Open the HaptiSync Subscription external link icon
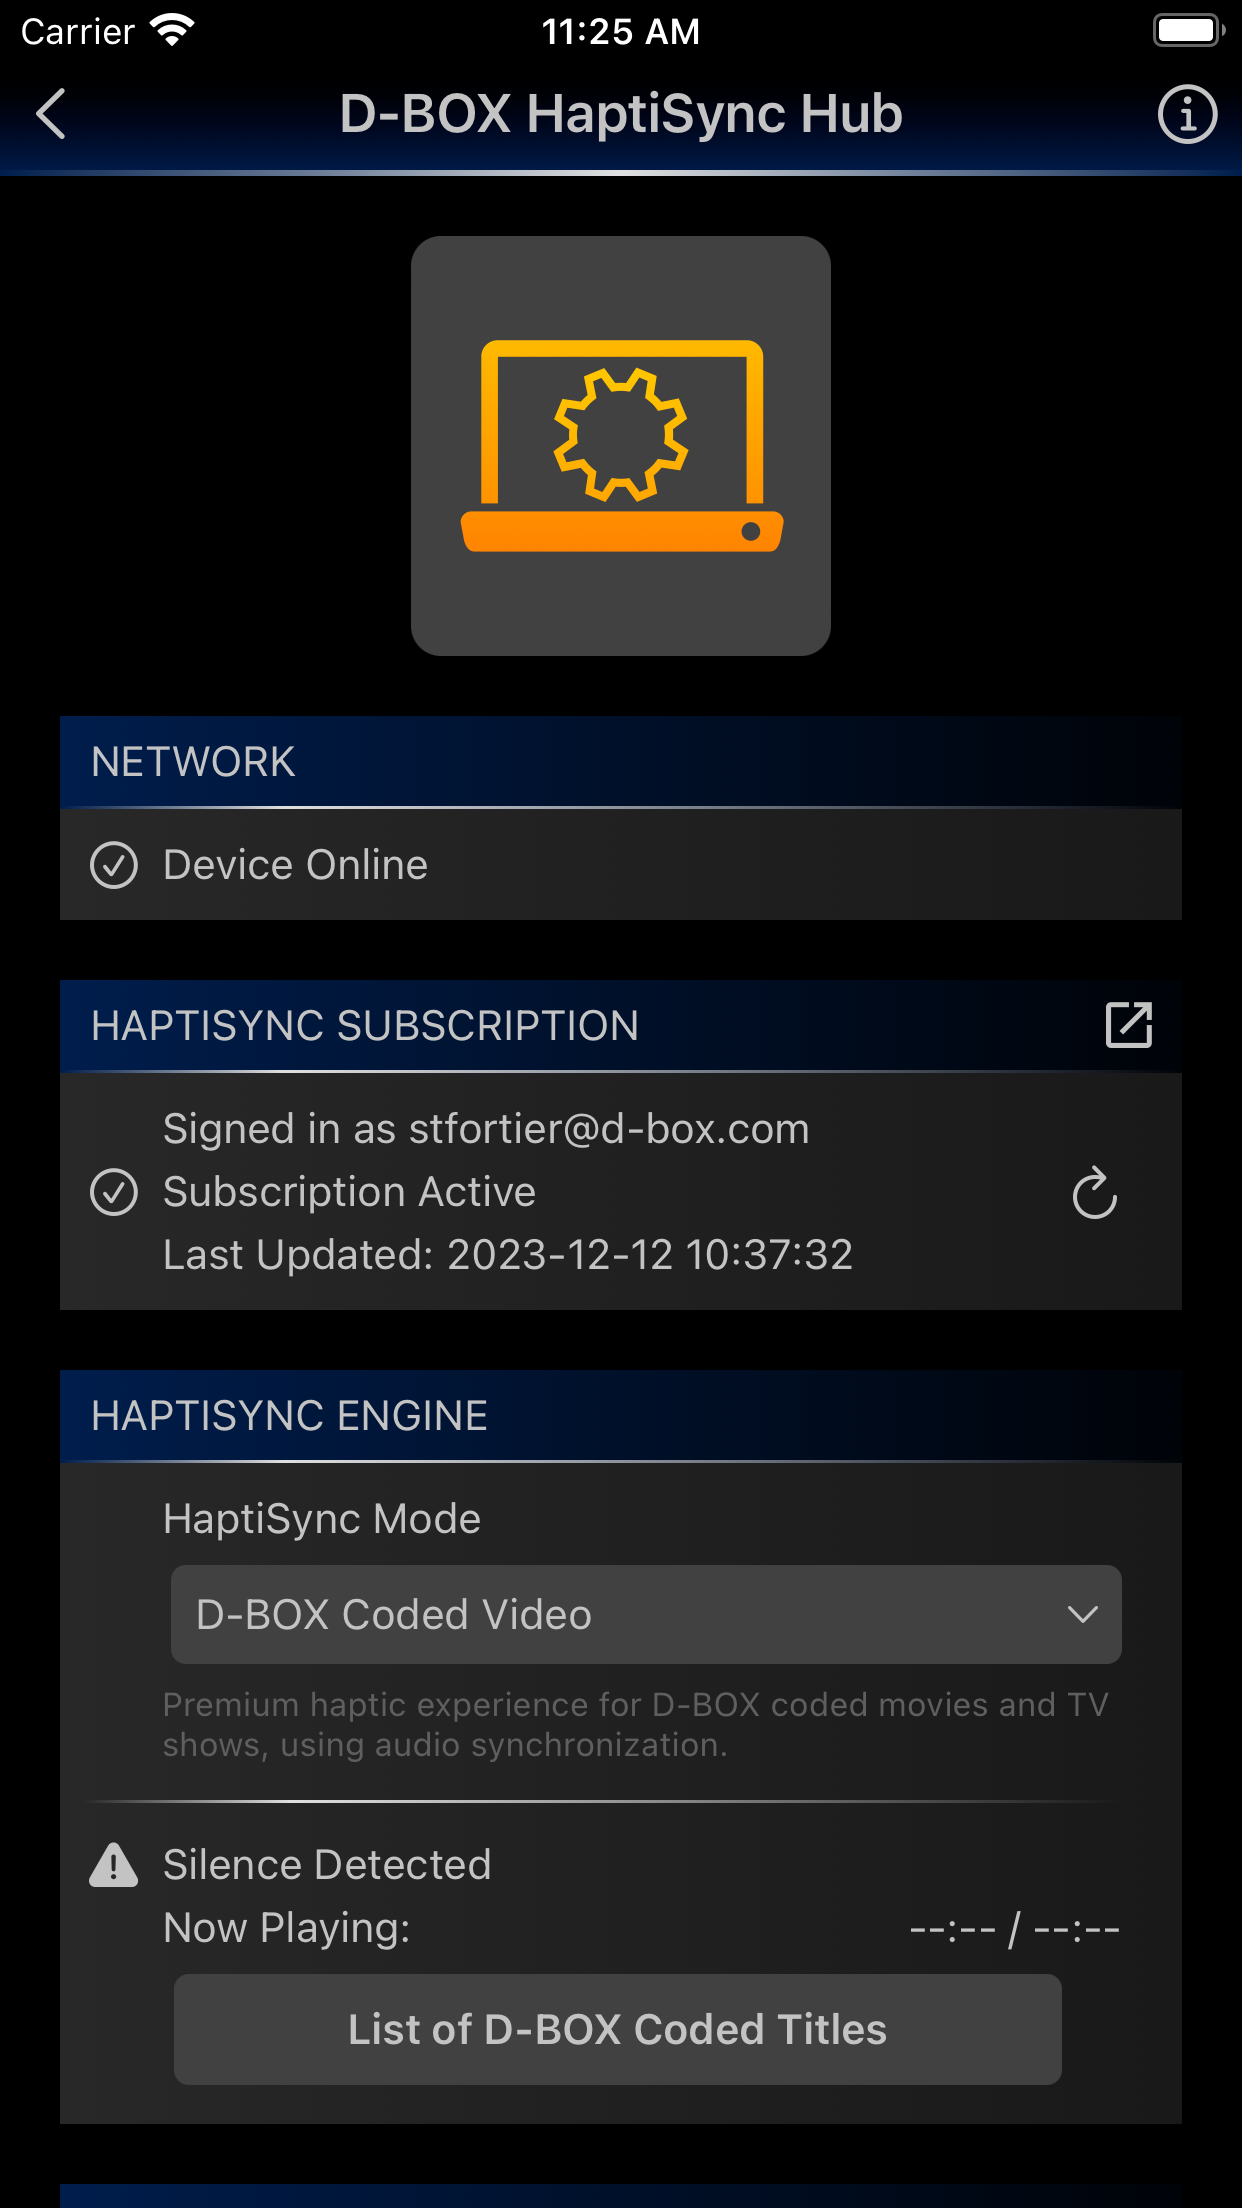1242x2208 pixels. click(1129, 1025)
